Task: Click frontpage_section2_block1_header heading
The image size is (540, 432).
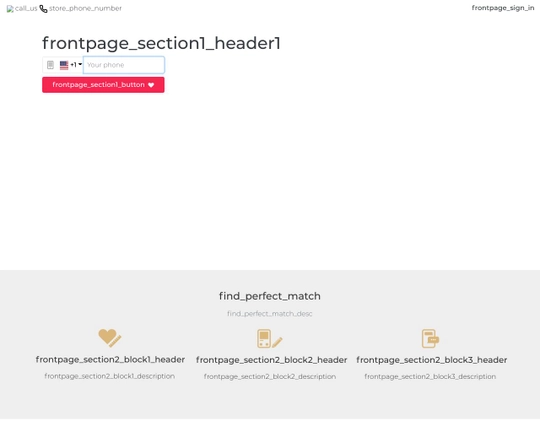Action: [x=110, y=360]
